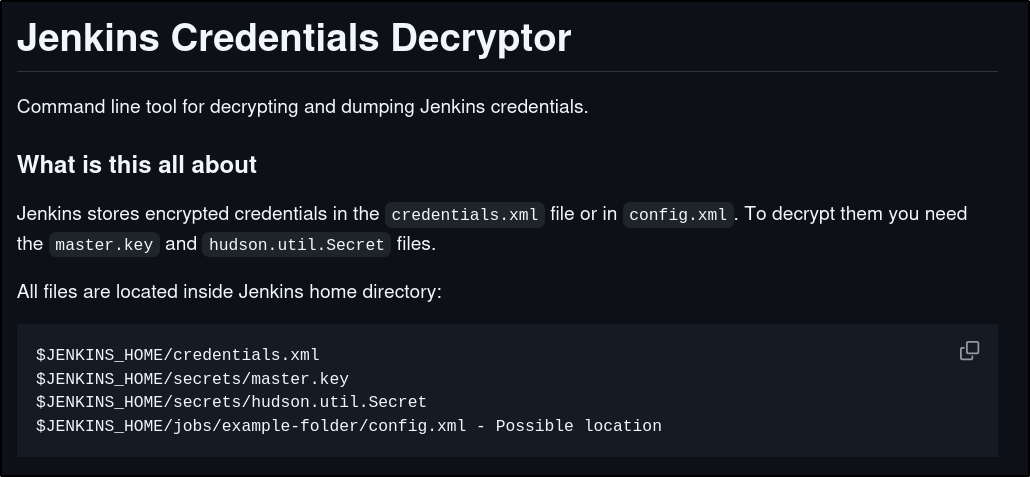This screenshot has height=477, width=1030.
Task: Click the 'All files are located' sentence
Action: (x=229, y=292)
